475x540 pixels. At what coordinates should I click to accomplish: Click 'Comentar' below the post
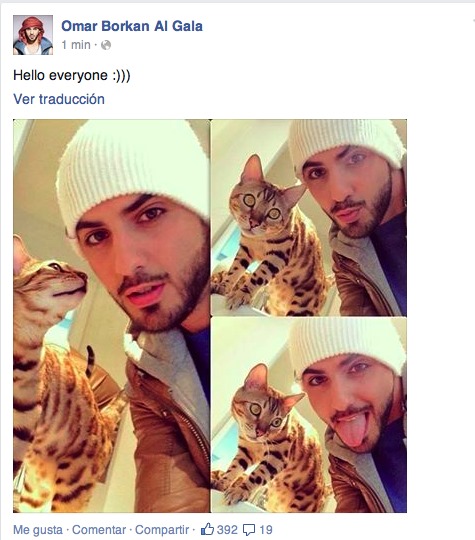pos(99,530)
